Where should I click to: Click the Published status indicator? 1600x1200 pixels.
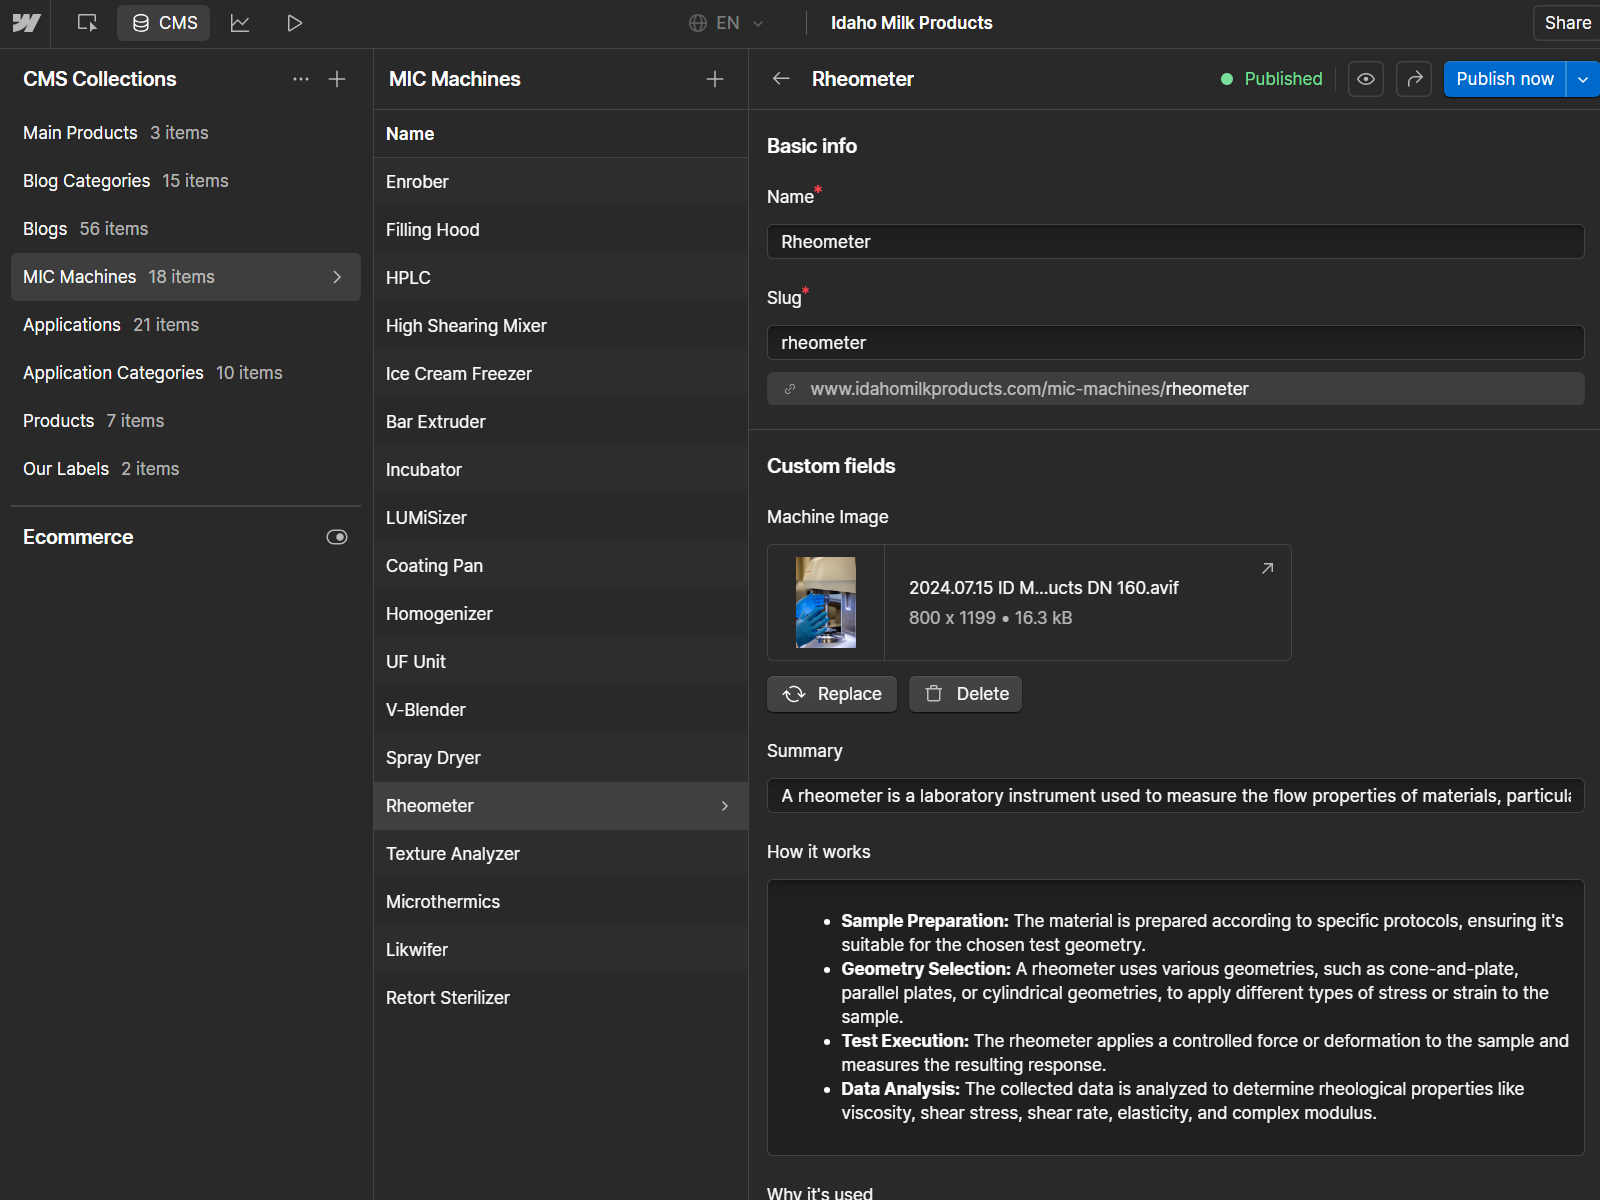tap(1271, 79)
